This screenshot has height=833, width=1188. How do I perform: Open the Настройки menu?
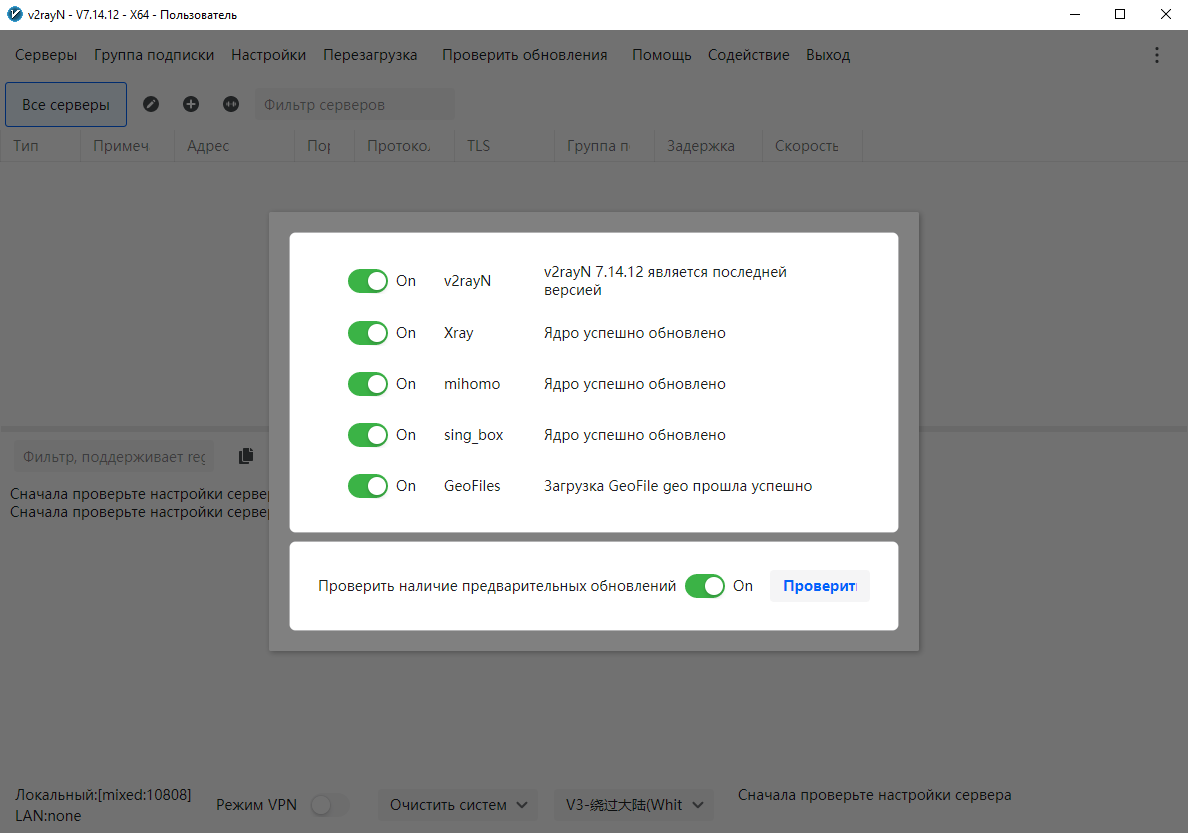point(268,55)
